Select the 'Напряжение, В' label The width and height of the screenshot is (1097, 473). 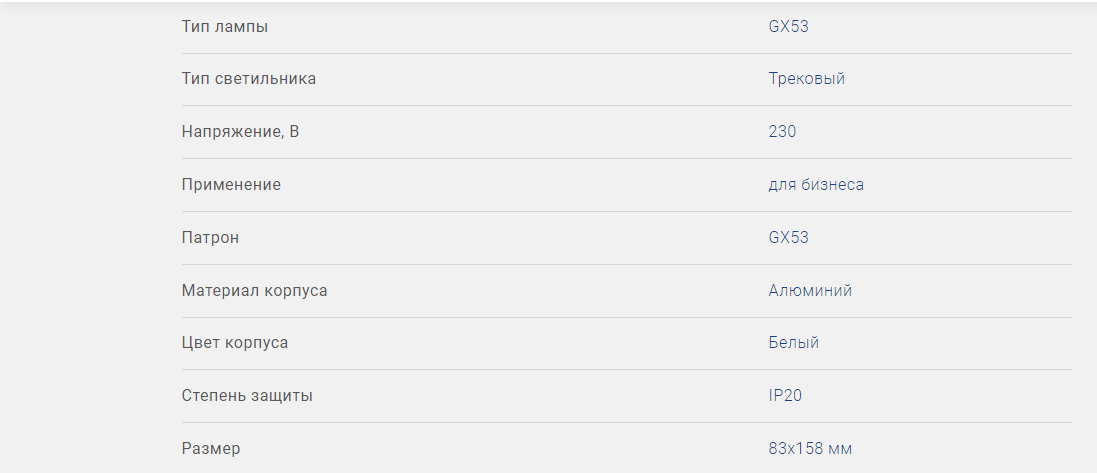click(x=240, y=132)
